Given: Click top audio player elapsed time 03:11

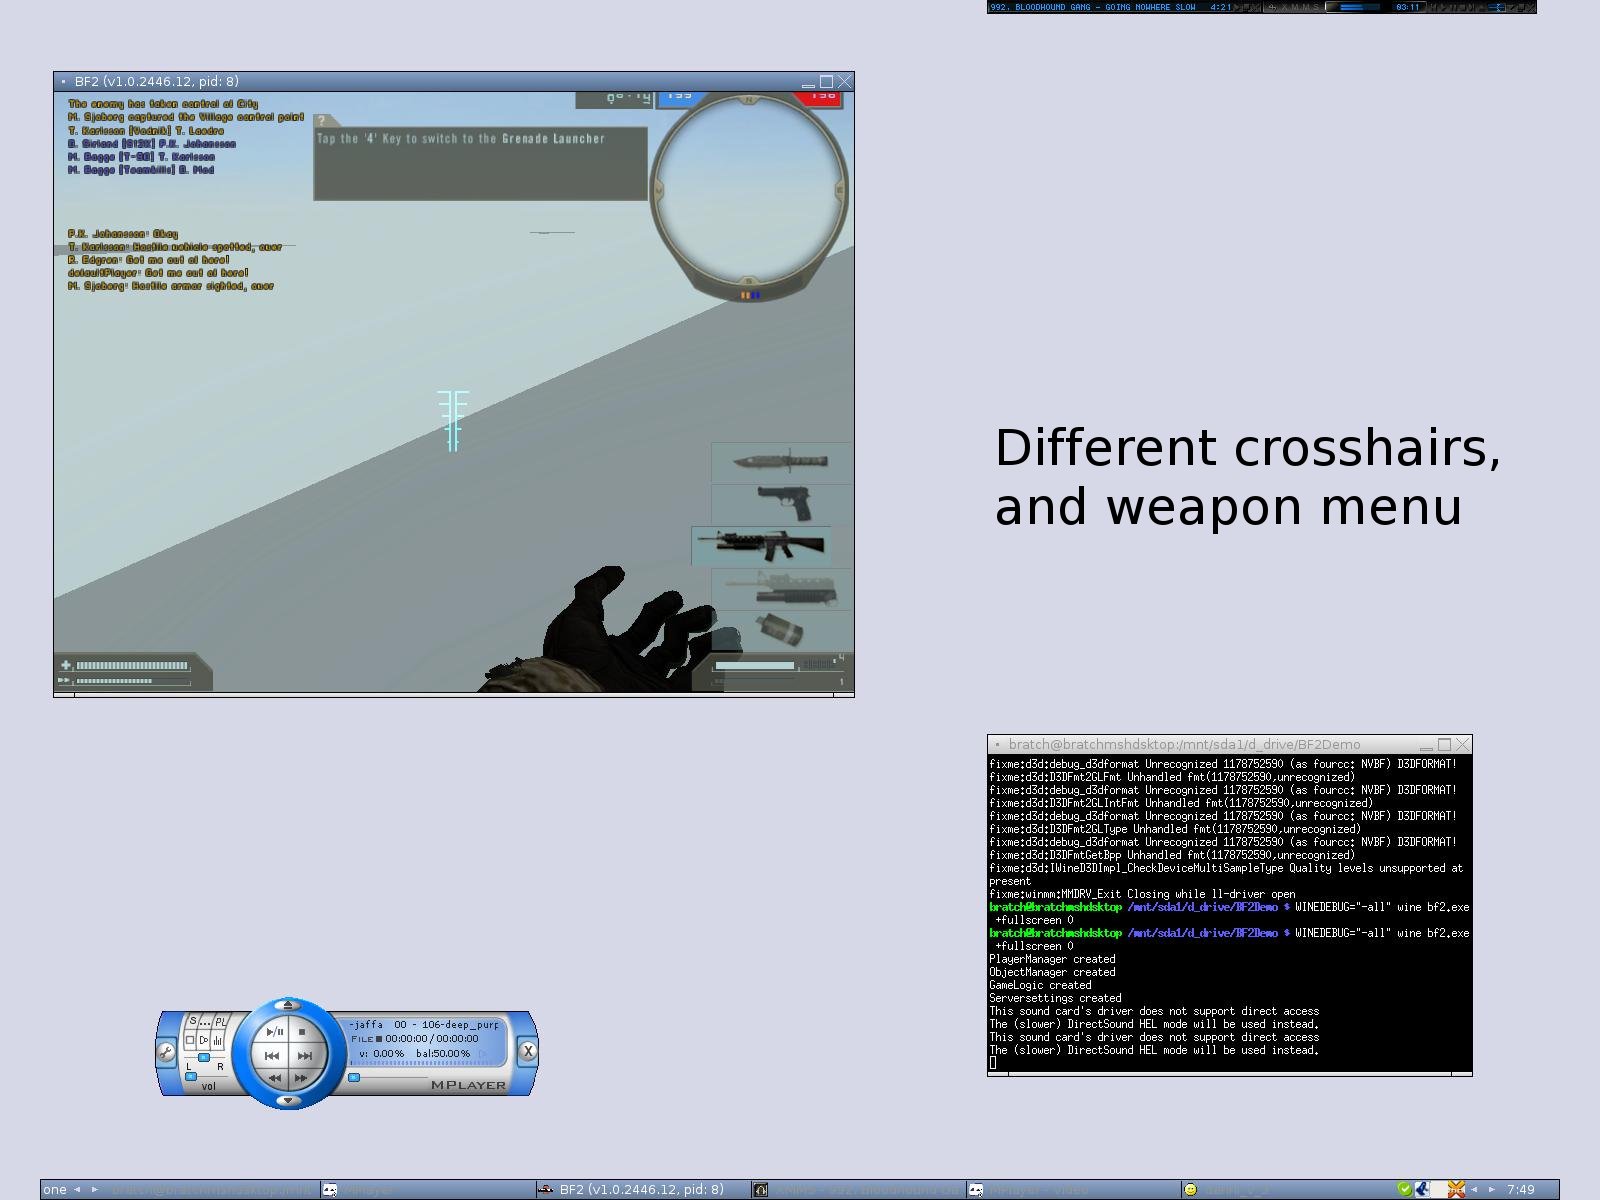Looking at the screenshot, I should tap(1408, 7).
